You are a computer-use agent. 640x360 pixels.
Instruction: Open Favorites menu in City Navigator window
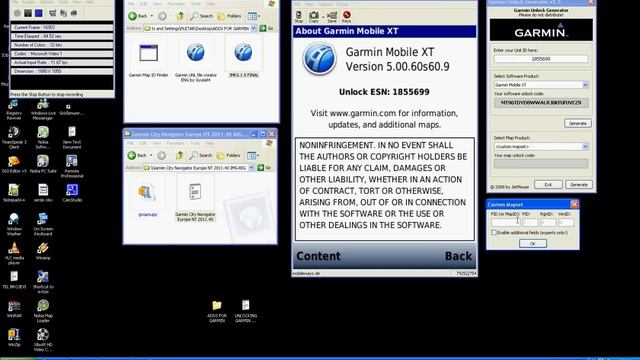coord(176,143)
